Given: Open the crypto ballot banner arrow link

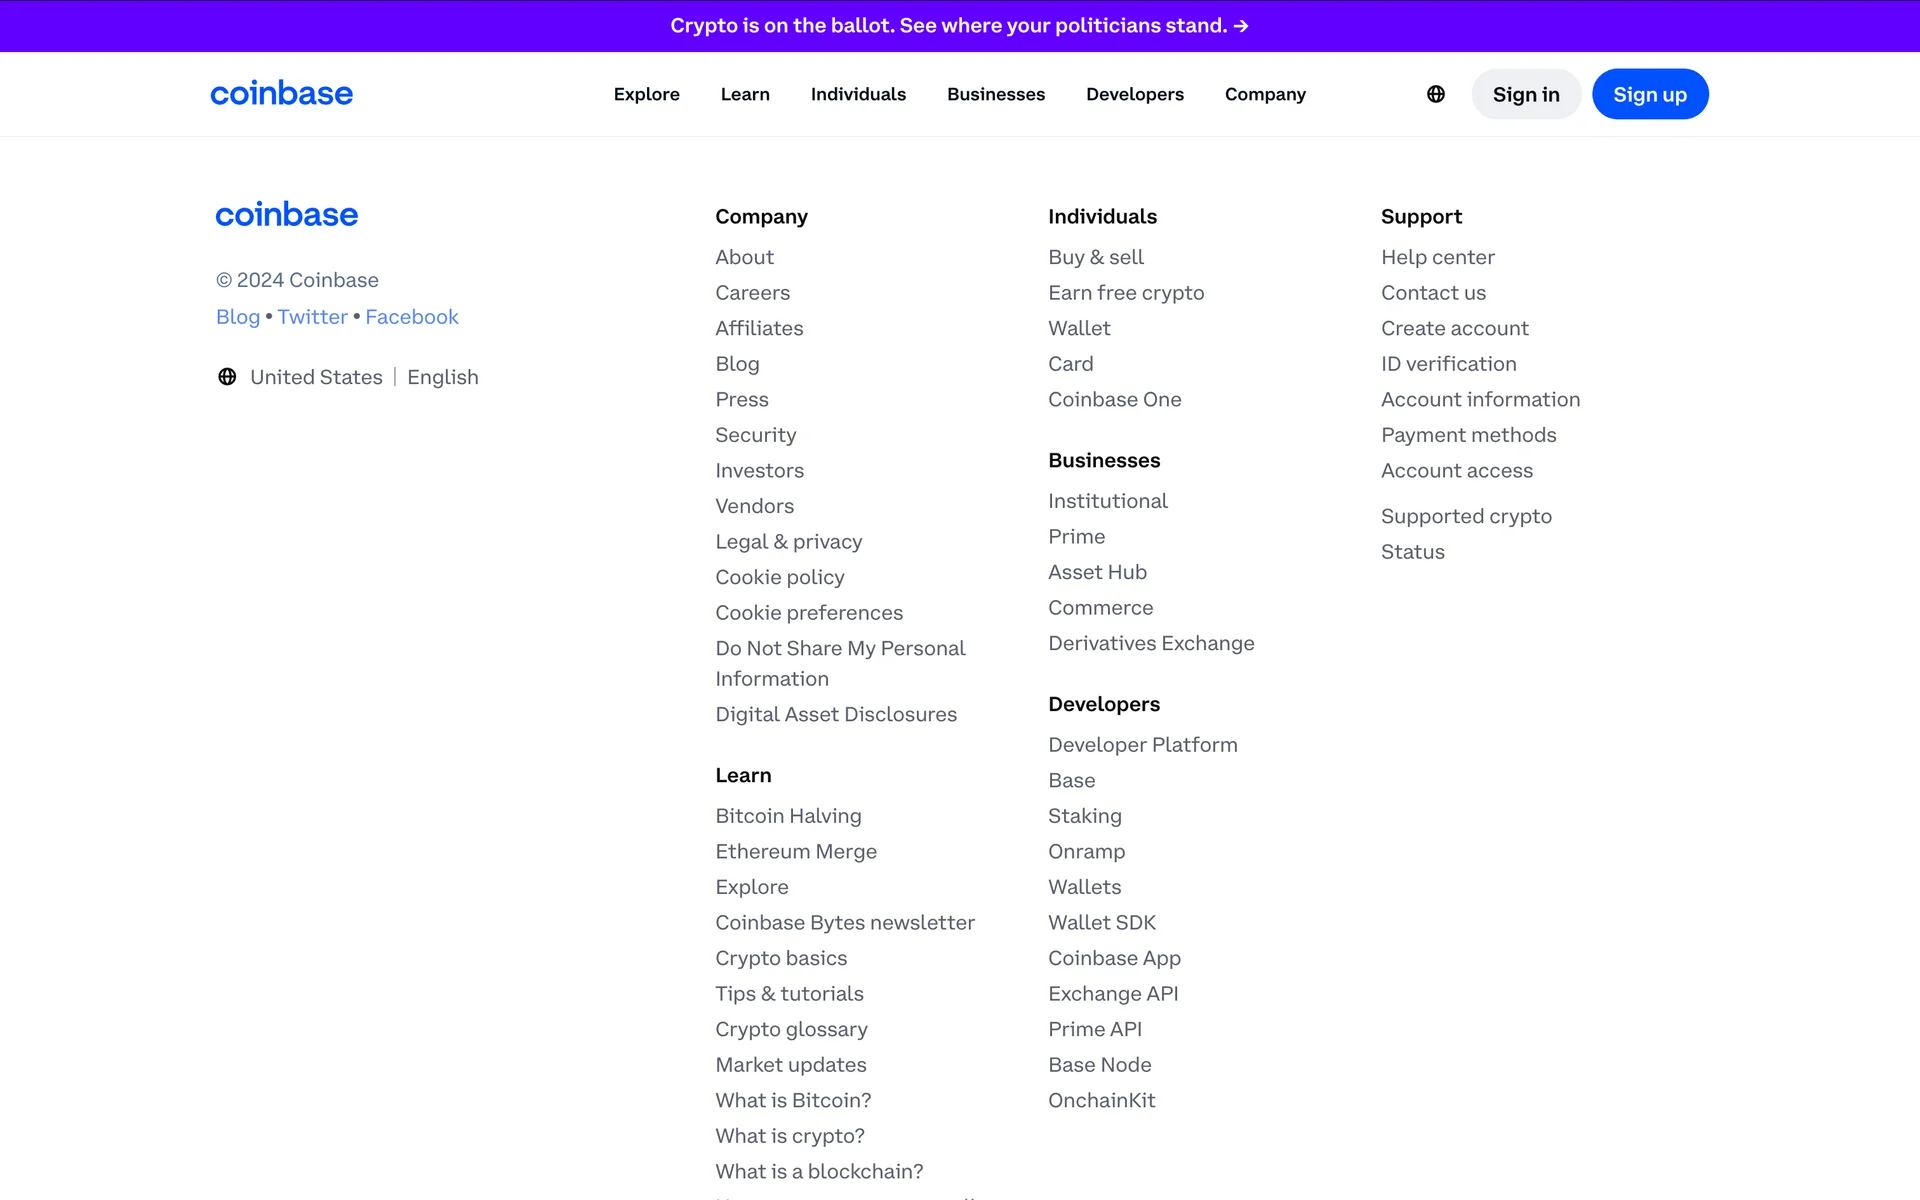Looking at the screenshot, I should coord(1240,26).
